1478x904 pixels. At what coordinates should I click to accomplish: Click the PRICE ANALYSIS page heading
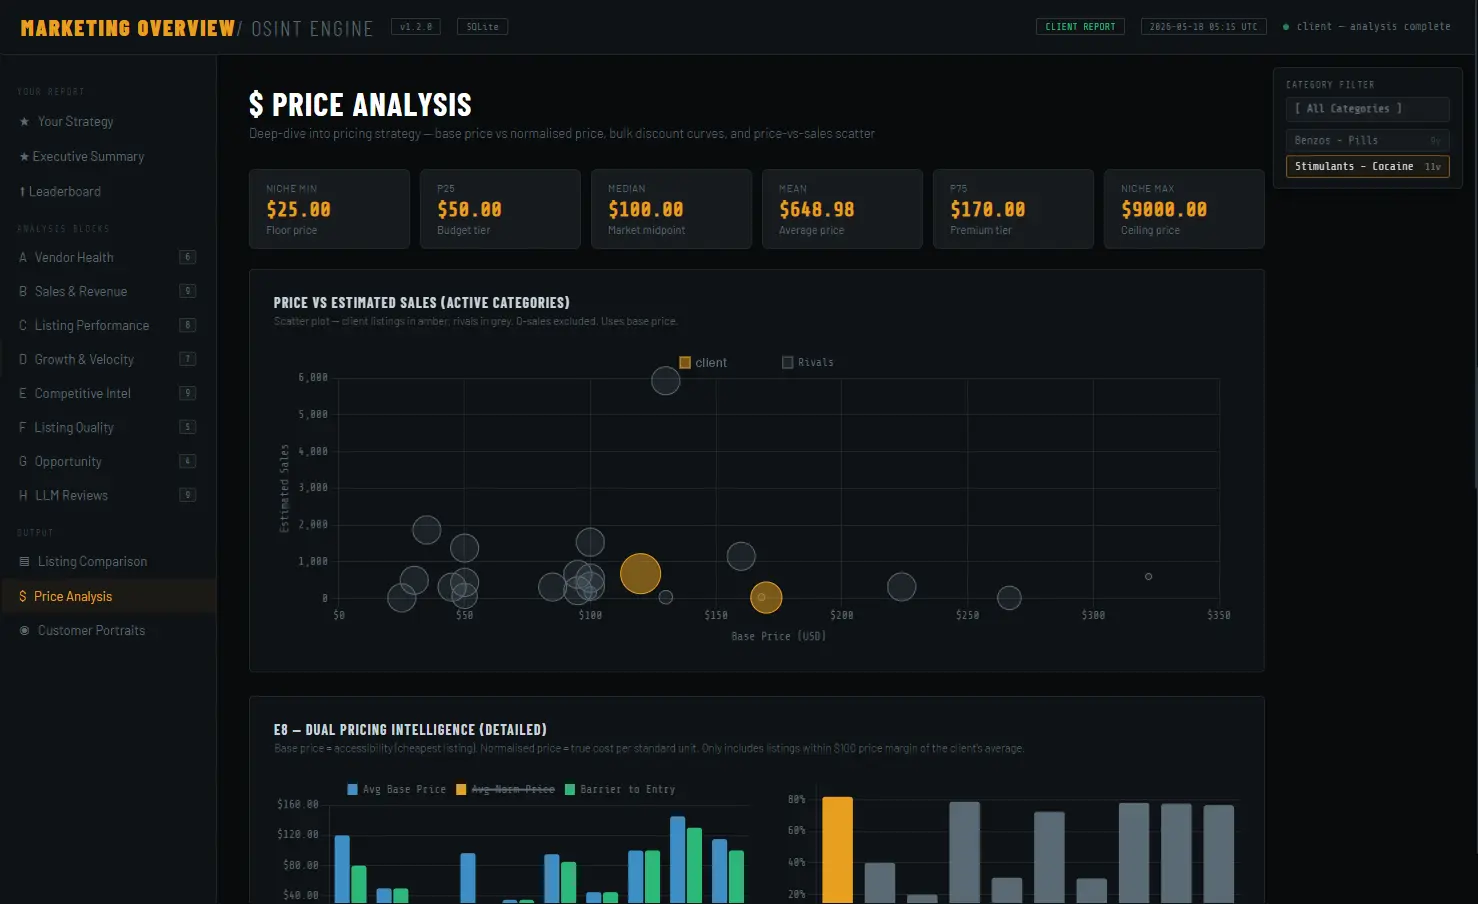point(360,105)
